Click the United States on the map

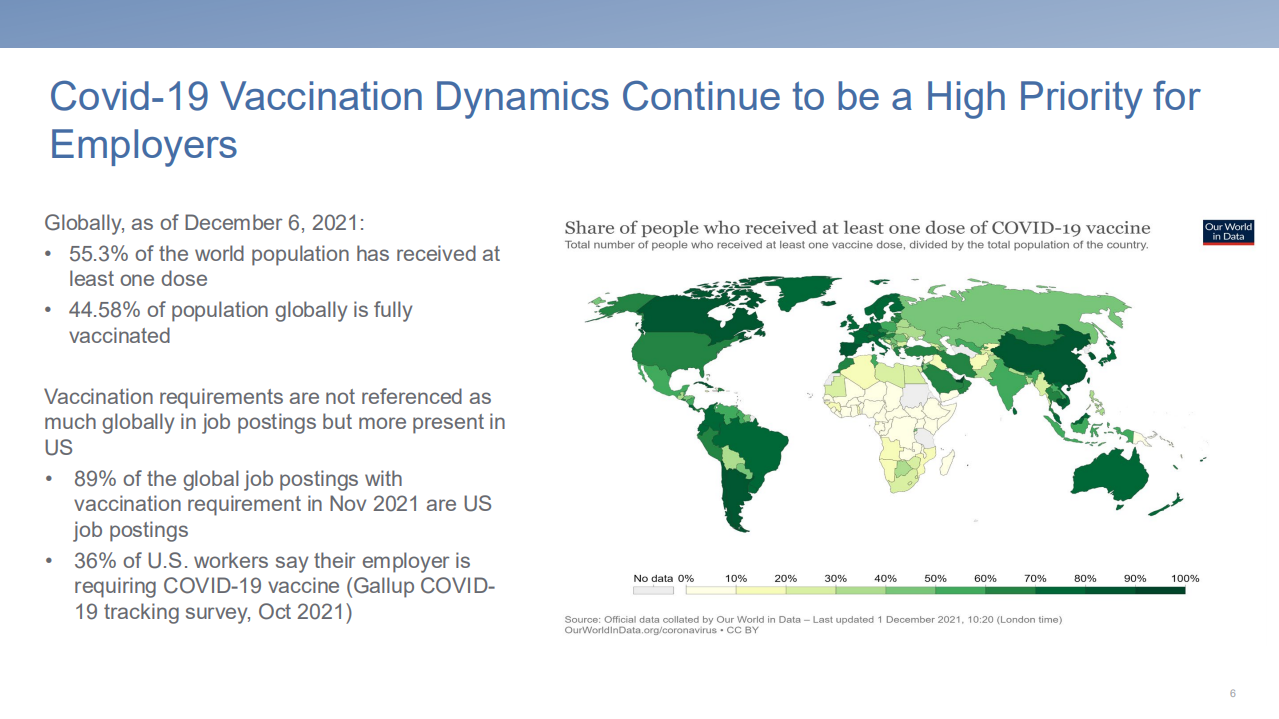[x=672, y=350]
